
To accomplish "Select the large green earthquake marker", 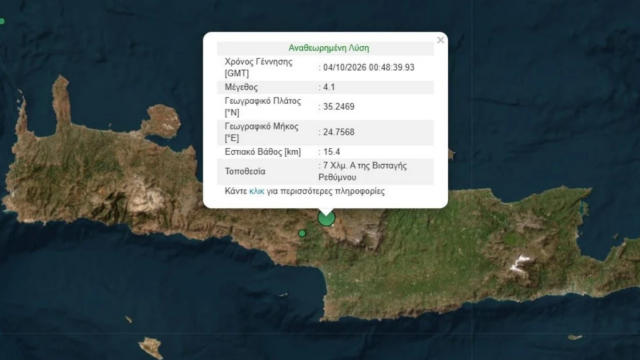I will coord(327,218).
